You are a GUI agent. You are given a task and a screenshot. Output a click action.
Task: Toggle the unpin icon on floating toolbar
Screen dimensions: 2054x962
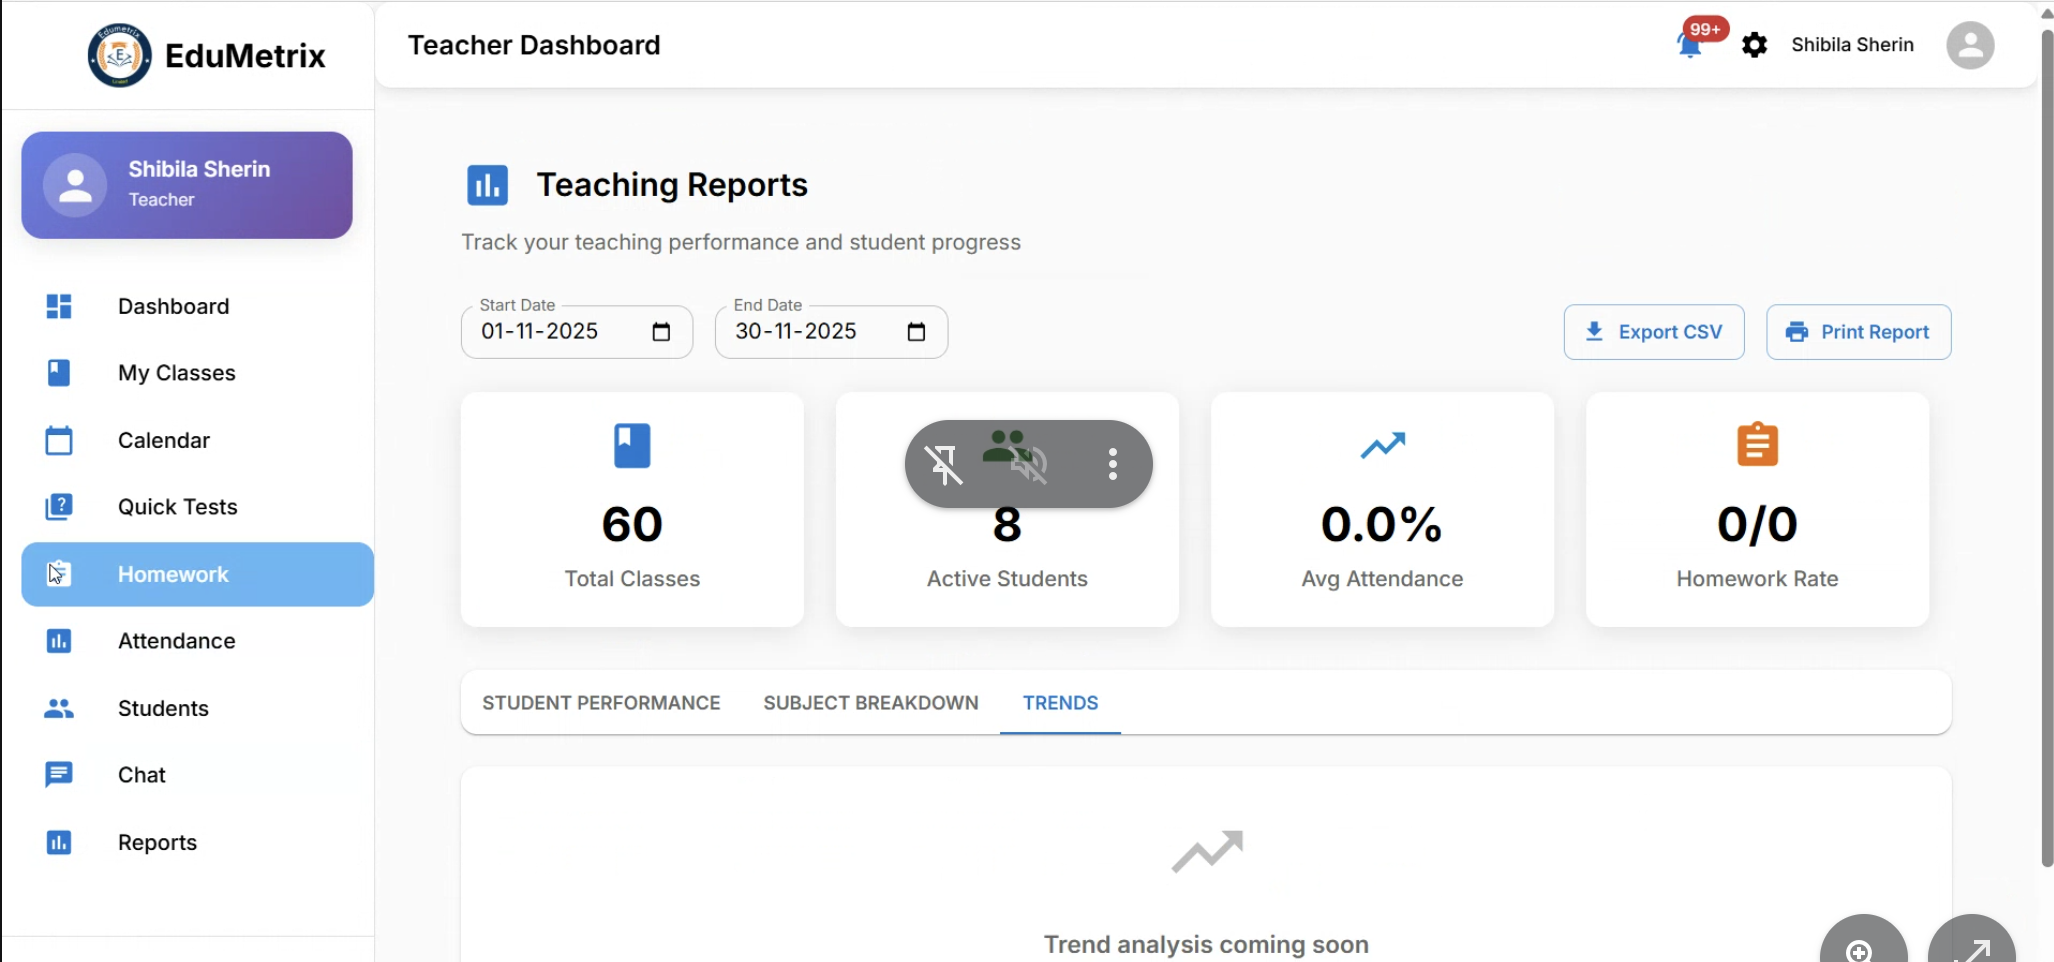943,464
